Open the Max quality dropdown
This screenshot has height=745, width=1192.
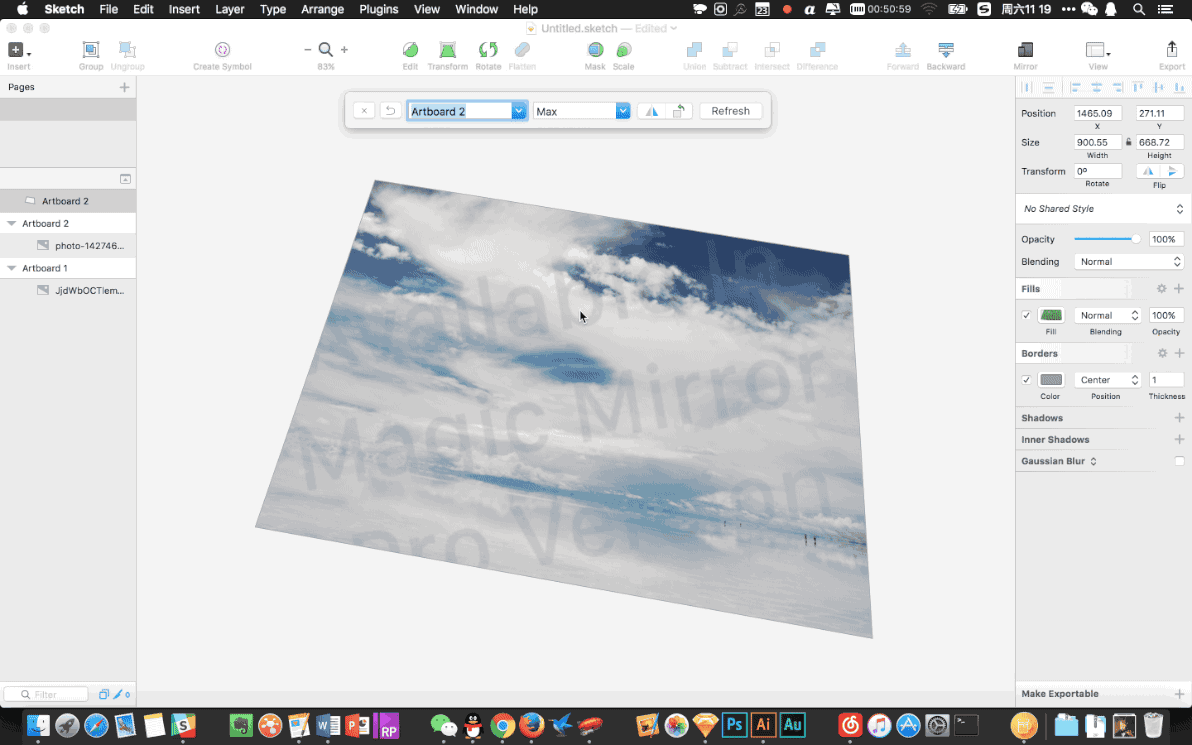click(x=623, y=111)
